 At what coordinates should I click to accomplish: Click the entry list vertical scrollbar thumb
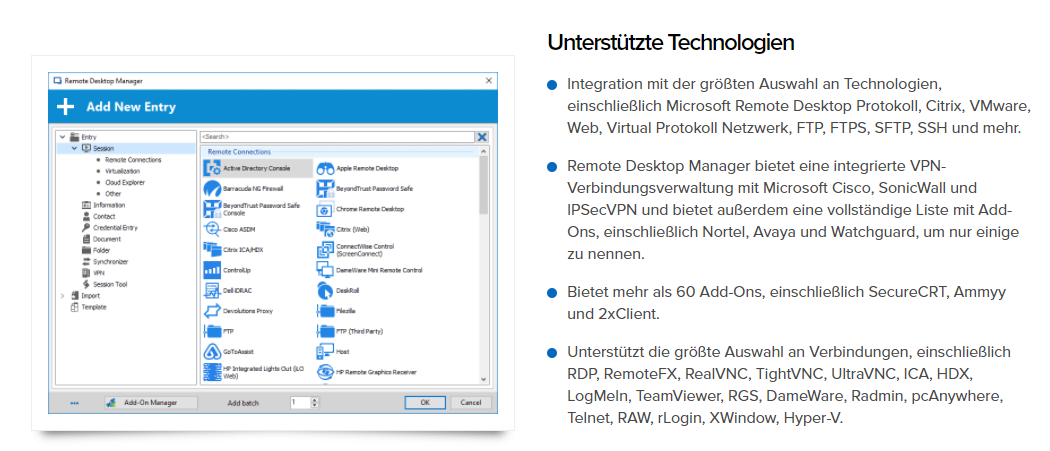[x=484, y=185]
